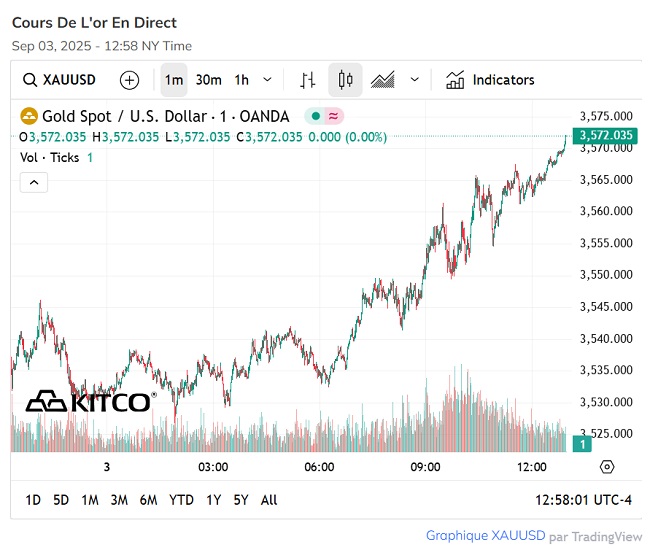Switch to 30m timeframe
Viewport: 650px width, 550px height.
(209, 80)
